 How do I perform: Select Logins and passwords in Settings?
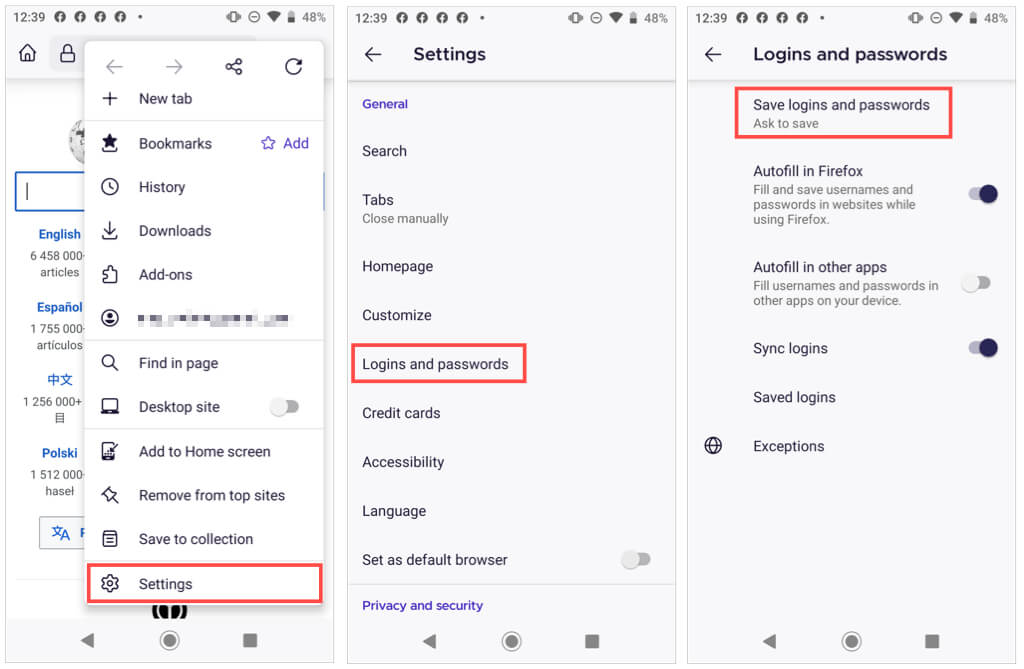pos(438,364)
